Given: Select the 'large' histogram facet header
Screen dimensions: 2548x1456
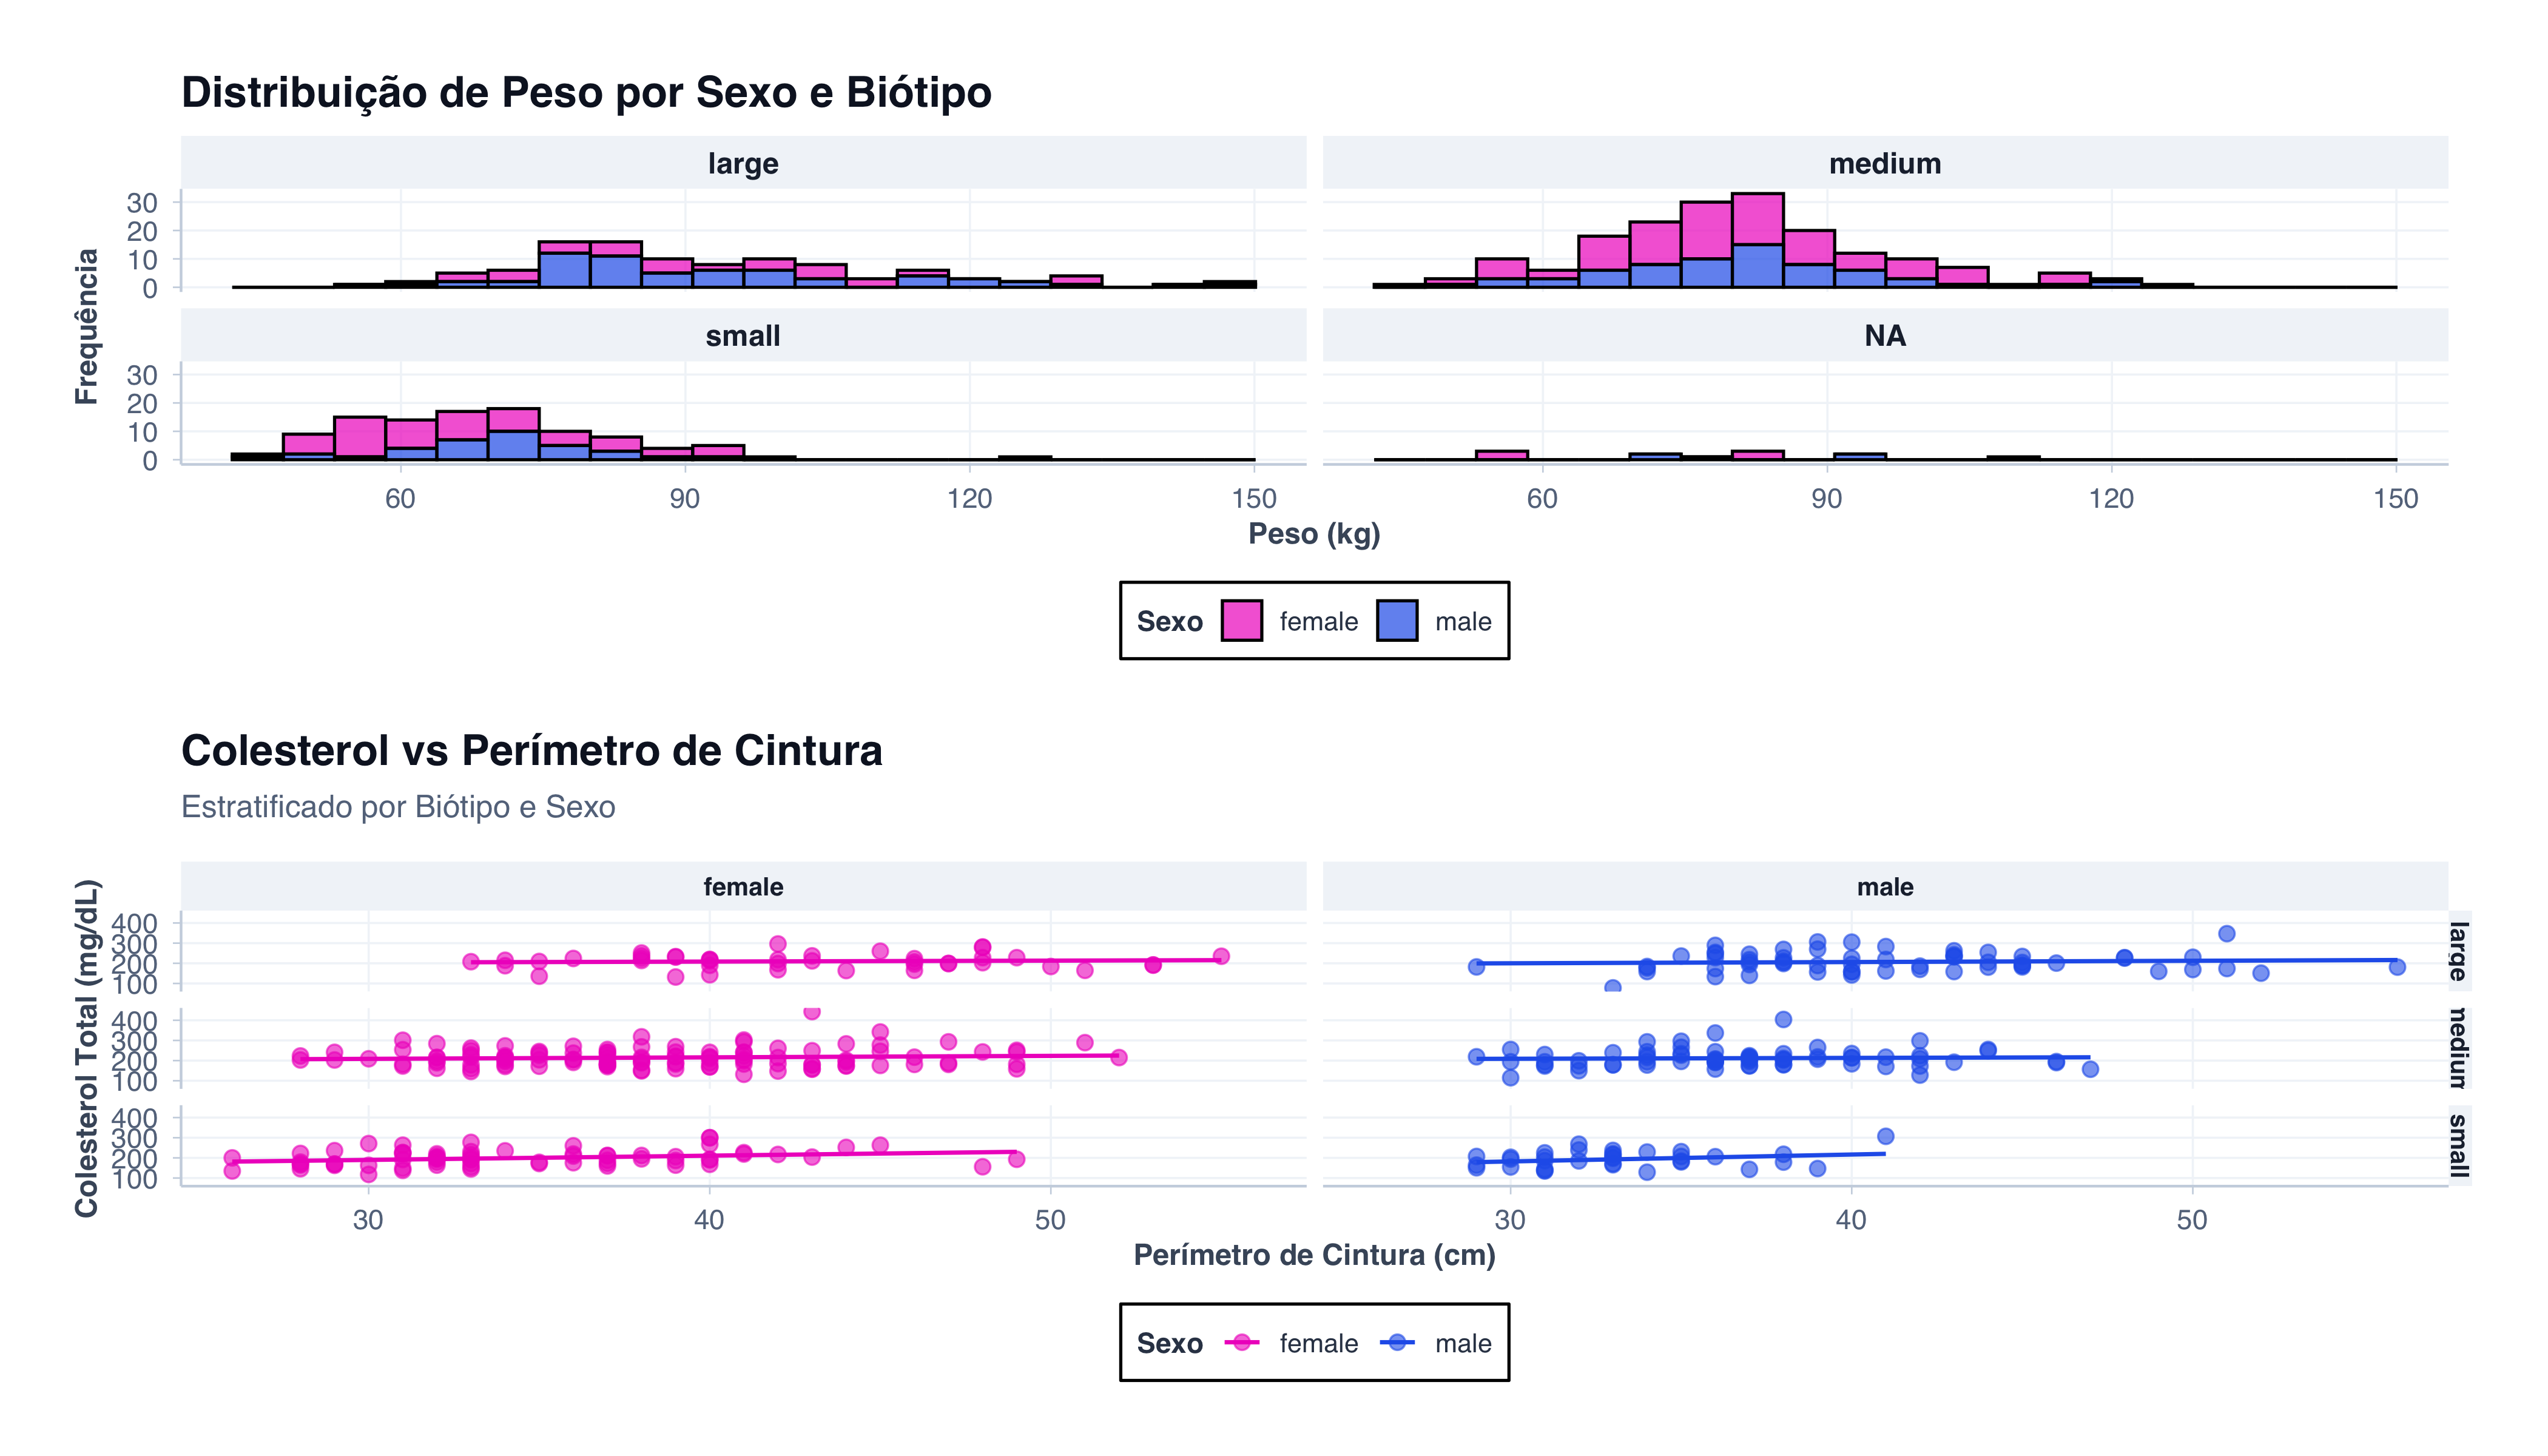Looking at the screenshot, I should click(x=743, y=163).
